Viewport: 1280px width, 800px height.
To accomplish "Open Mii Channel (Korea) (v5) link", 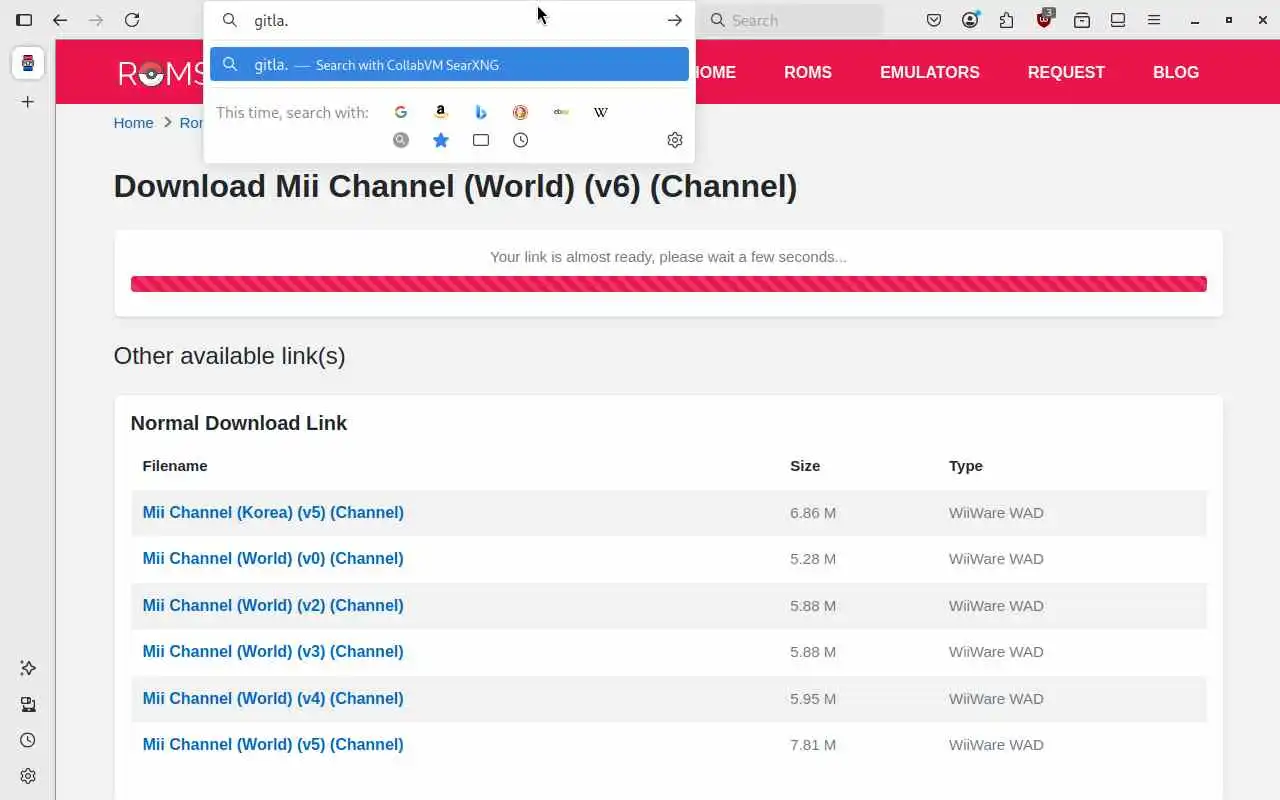I will click(273, 512).
